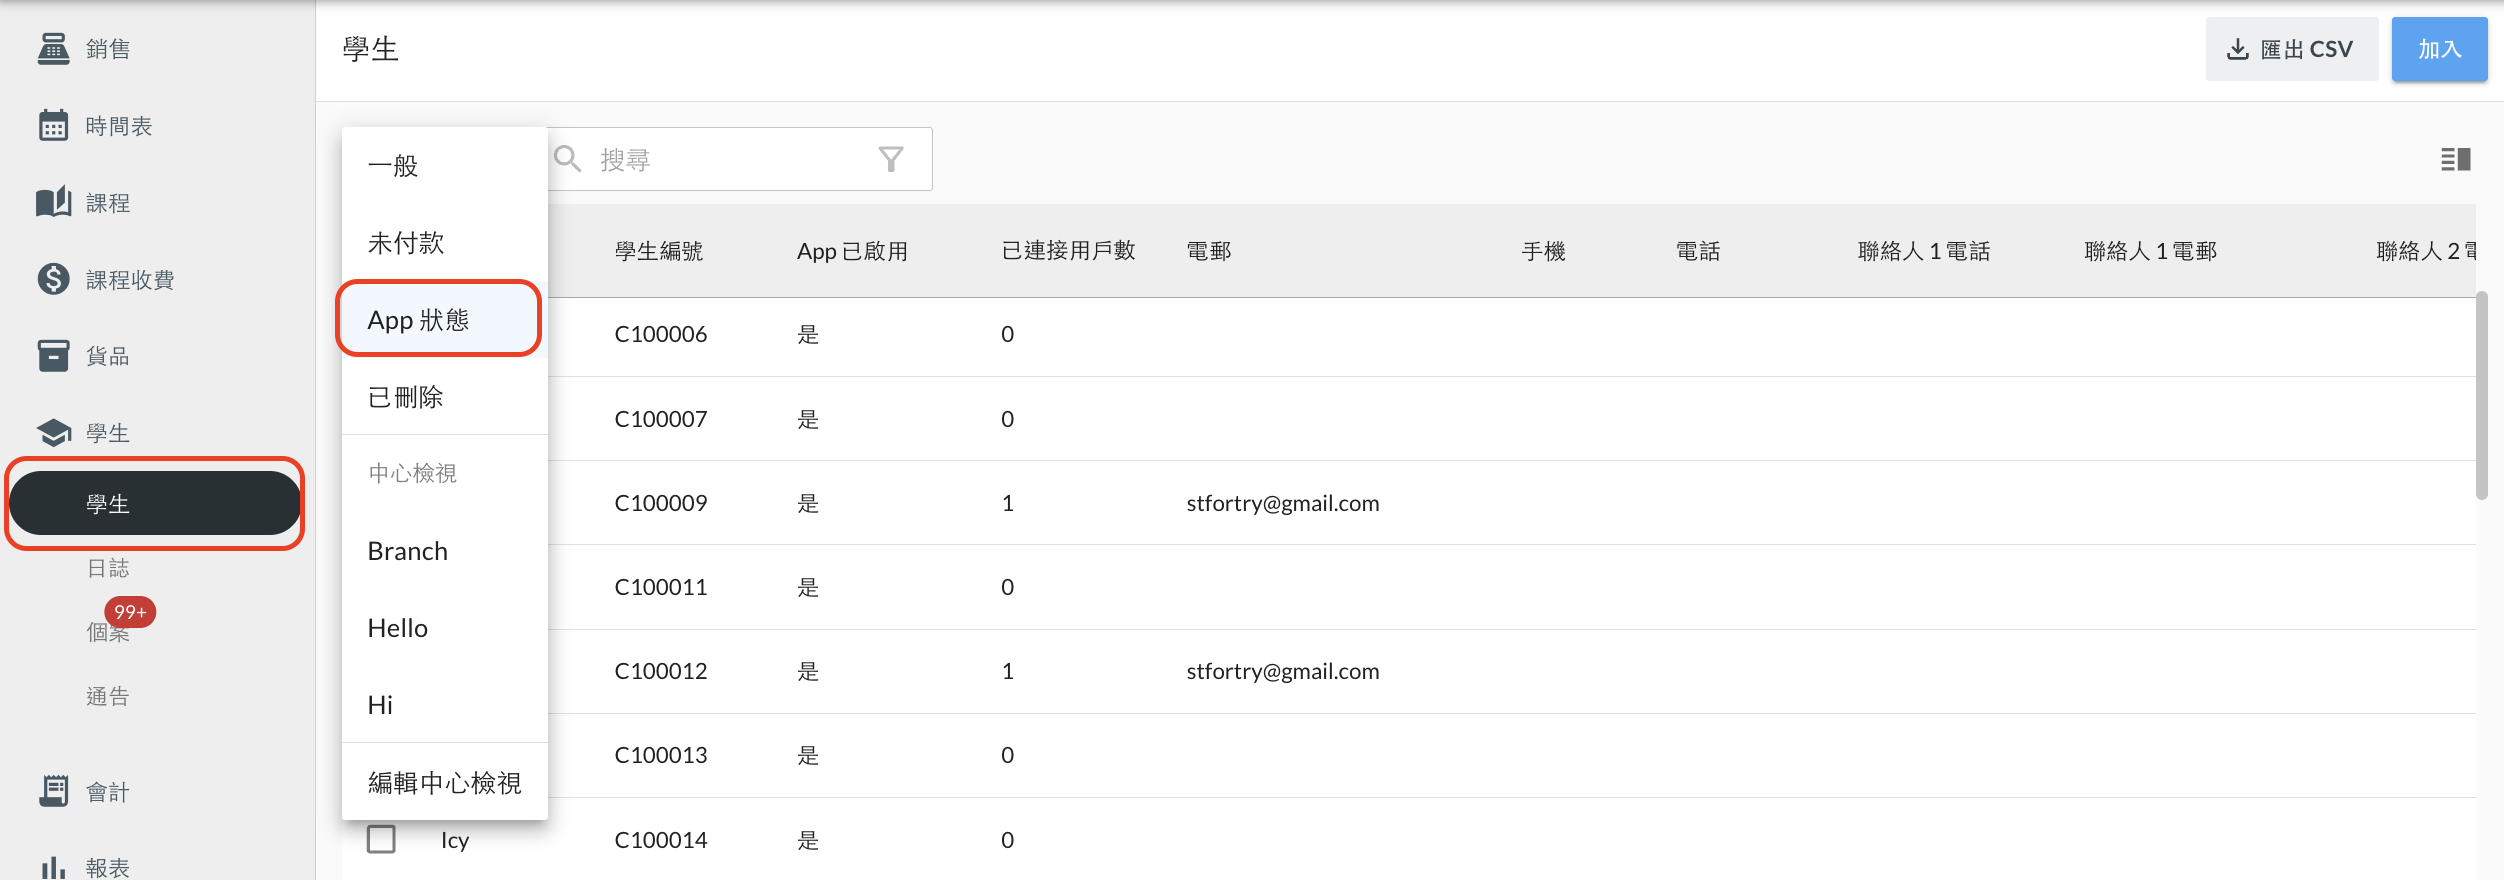This screenshot has width=2504, height=880.
Task: Click student number C100011
Action: coord(661,587)
